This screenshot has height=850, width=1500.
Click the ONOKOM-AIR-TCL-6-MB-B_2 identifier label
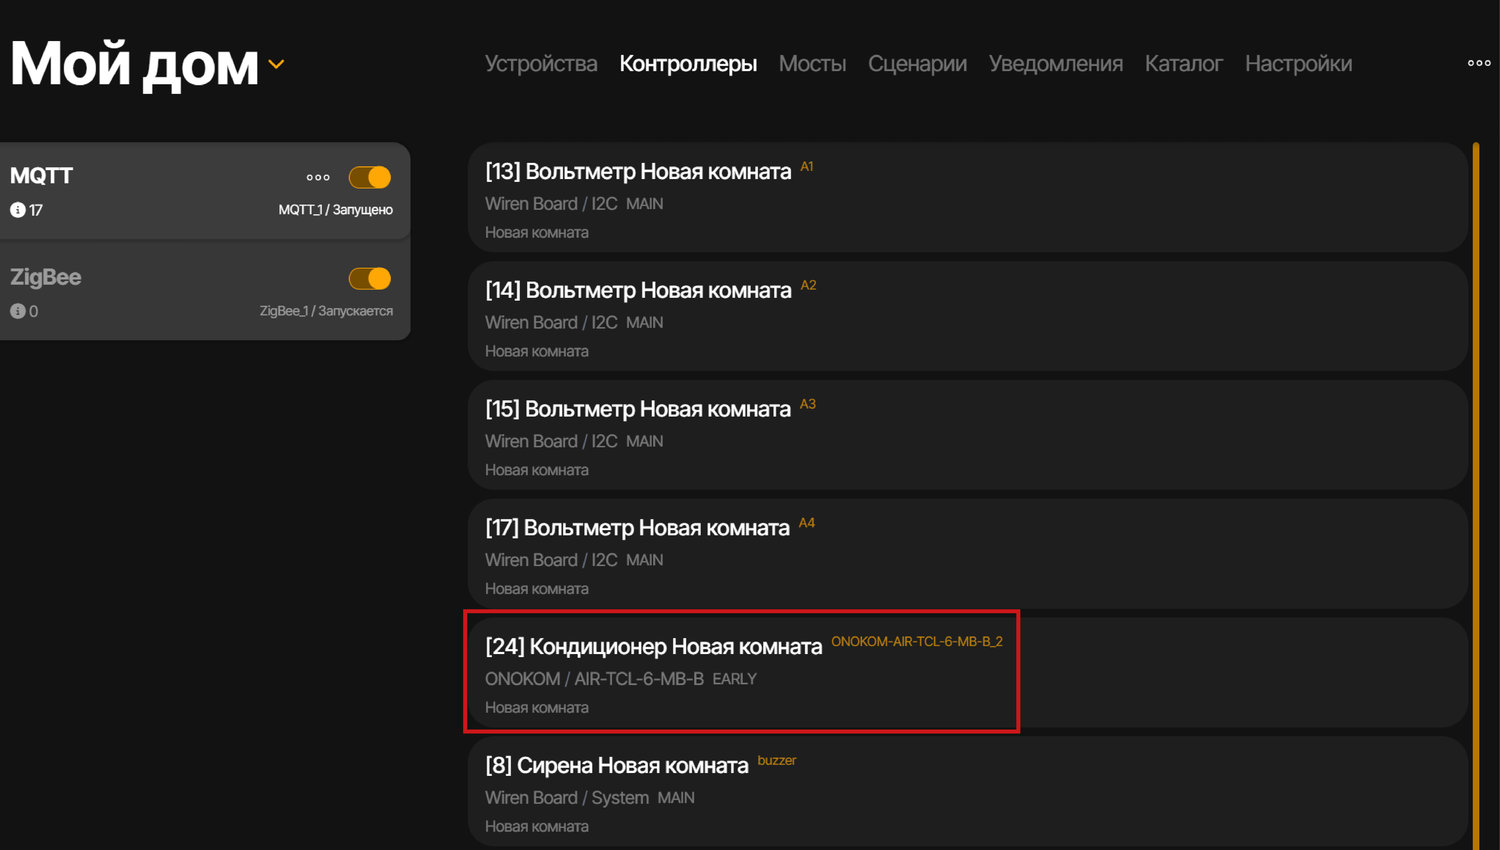pyautogui.click(x=917, y=641)
